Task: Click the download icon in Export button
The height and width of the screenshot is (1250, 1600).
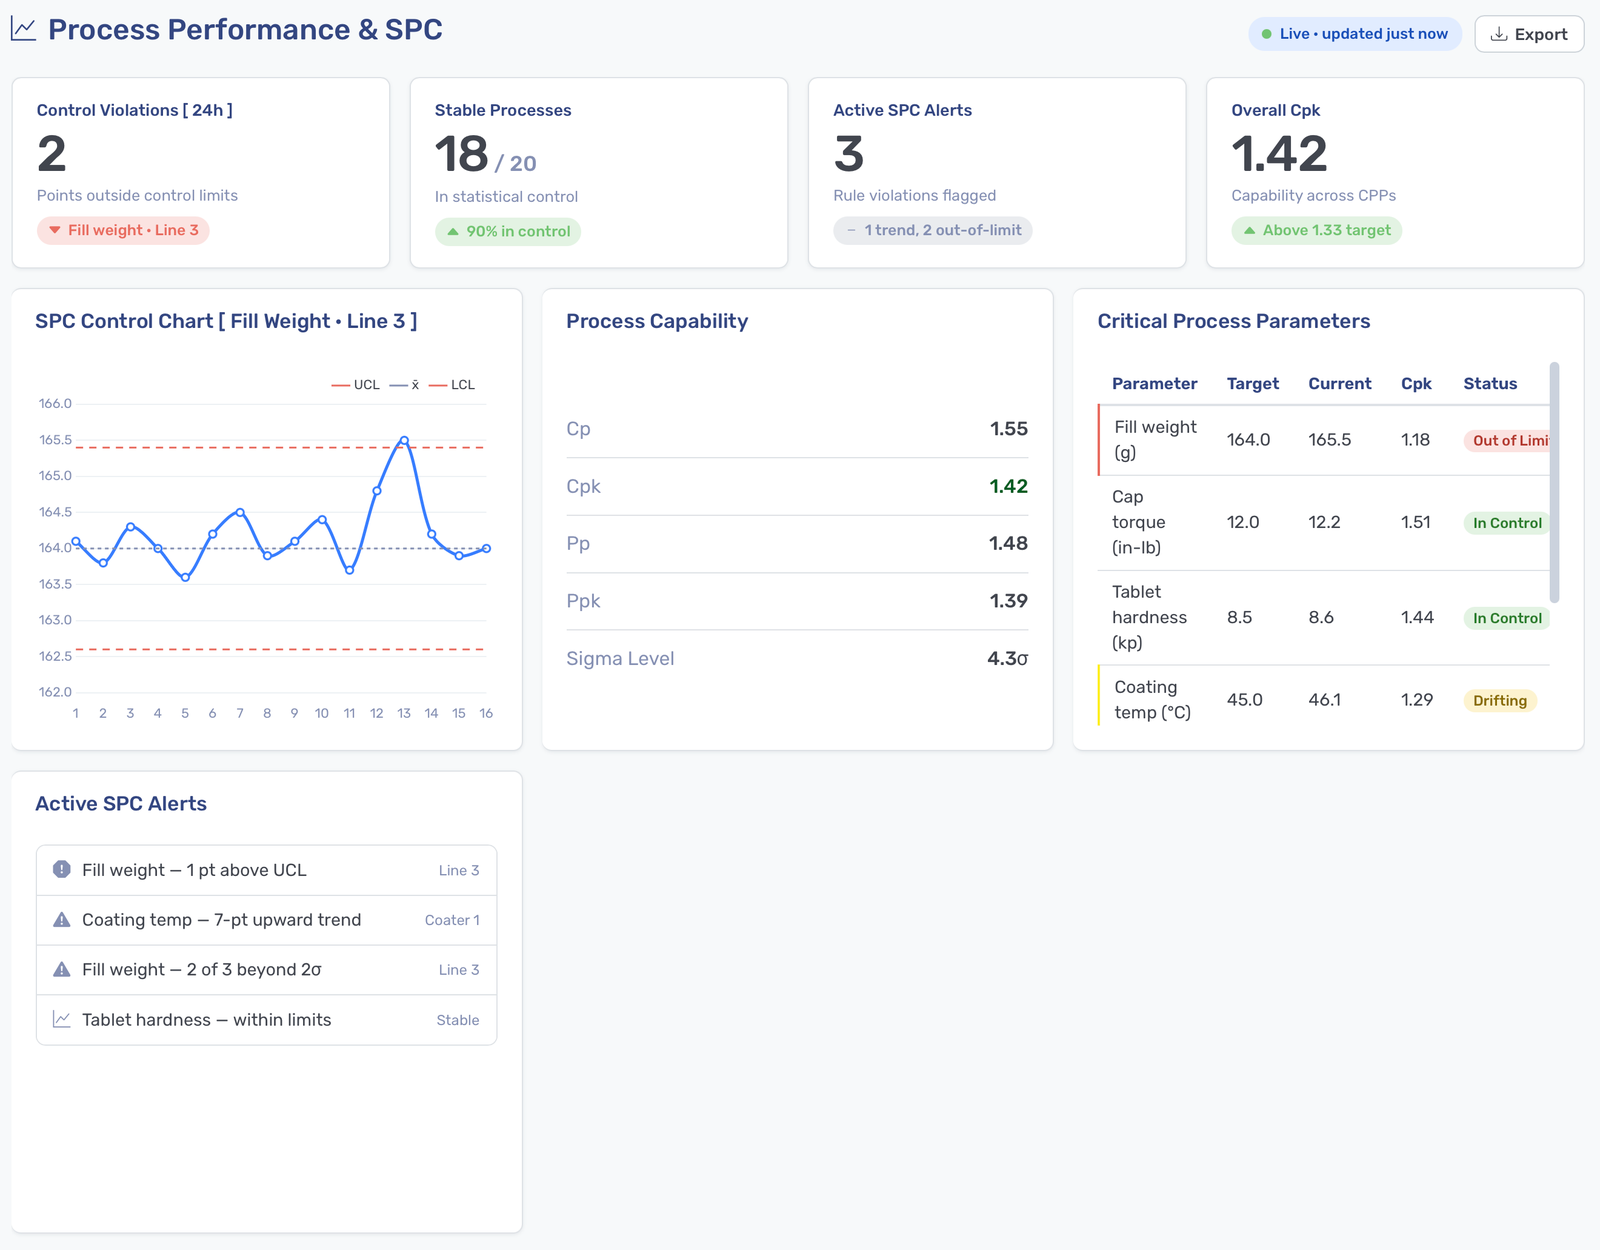Action: pyautogui.click(x=1499, y=34)
